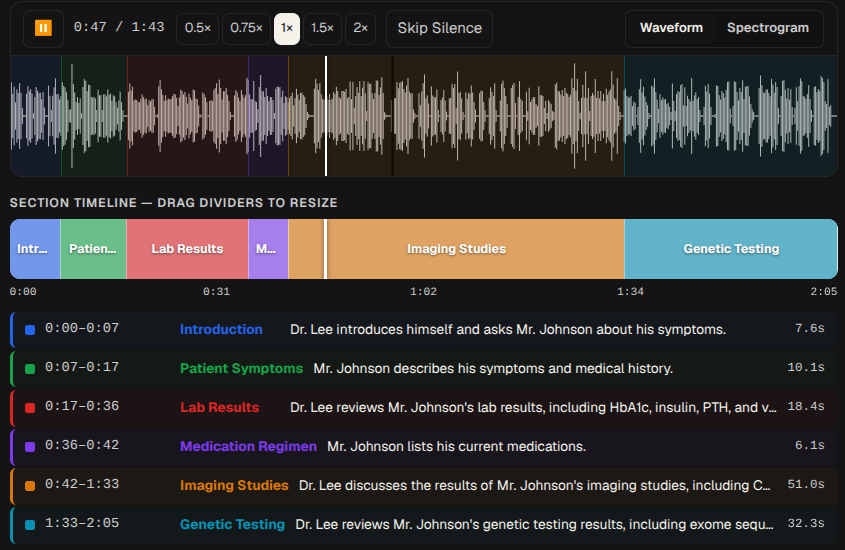The image size is (845, 550).
Task: Select the Imaging Studies timeline block
Action: (456, 249)
